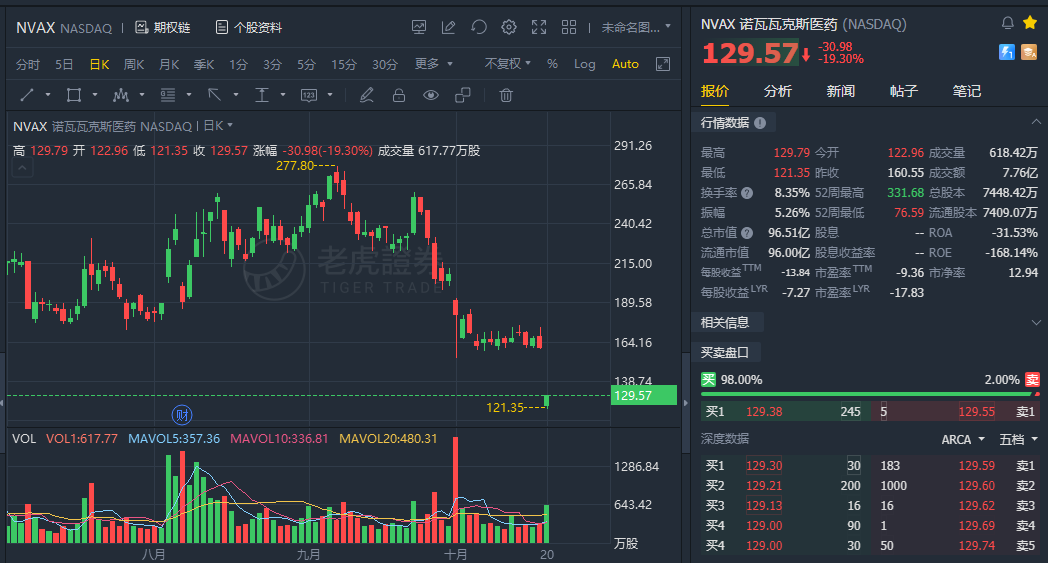The width and height of the screenshot is (1048, 563).
Task: Delete drawings with the trash icon
Action: point(506,95)
